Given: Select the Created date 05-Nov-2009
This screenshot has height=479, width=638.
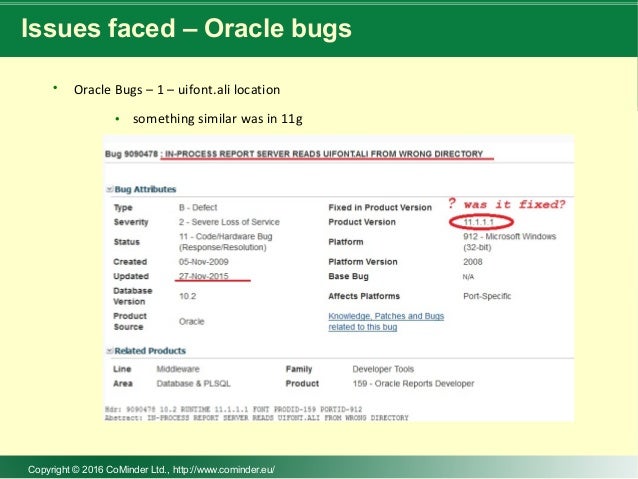Looking at the screenshot, I should (203, 262).
